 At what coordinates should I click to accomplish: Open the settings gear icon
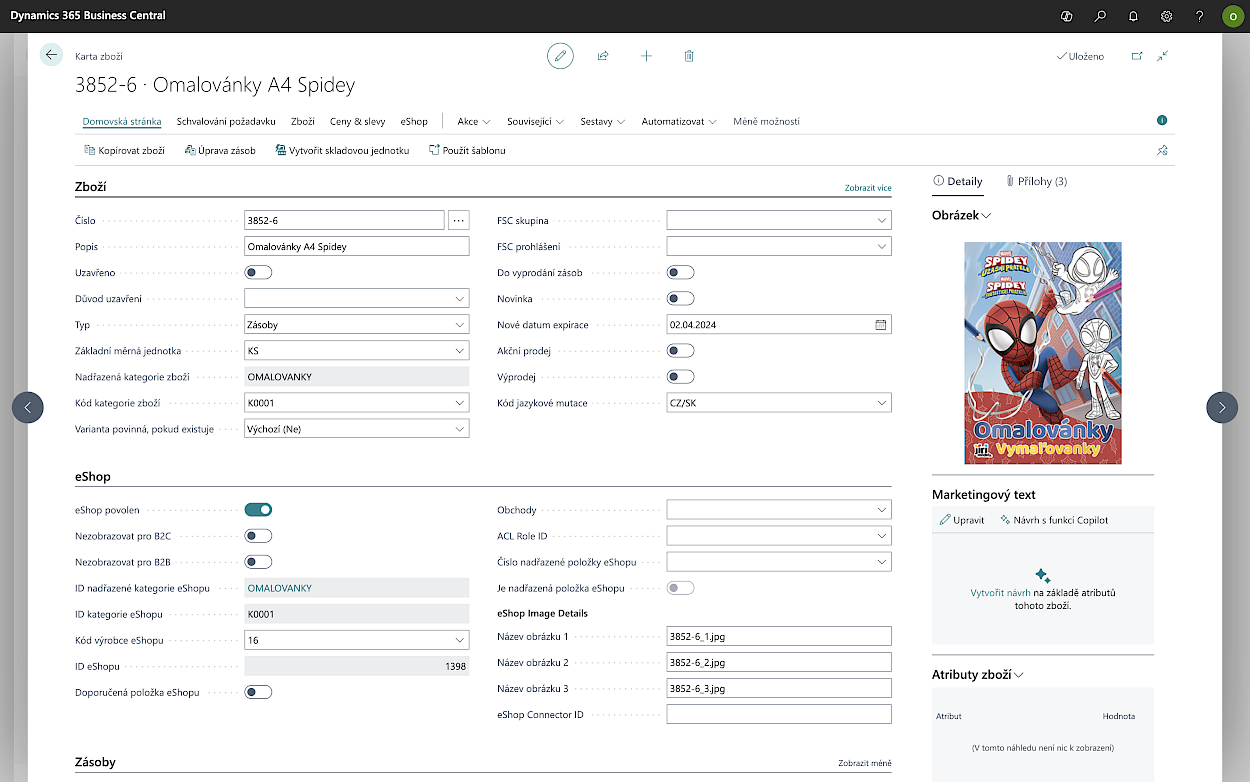point(1166,16)
